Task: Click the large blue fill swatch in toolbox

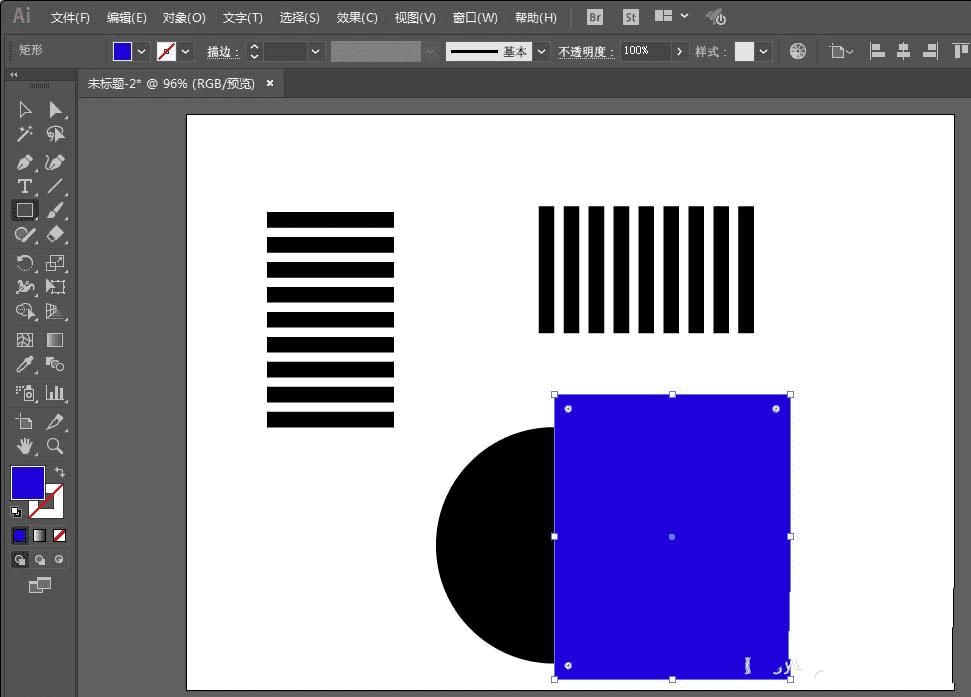Action: click(27, 483)
